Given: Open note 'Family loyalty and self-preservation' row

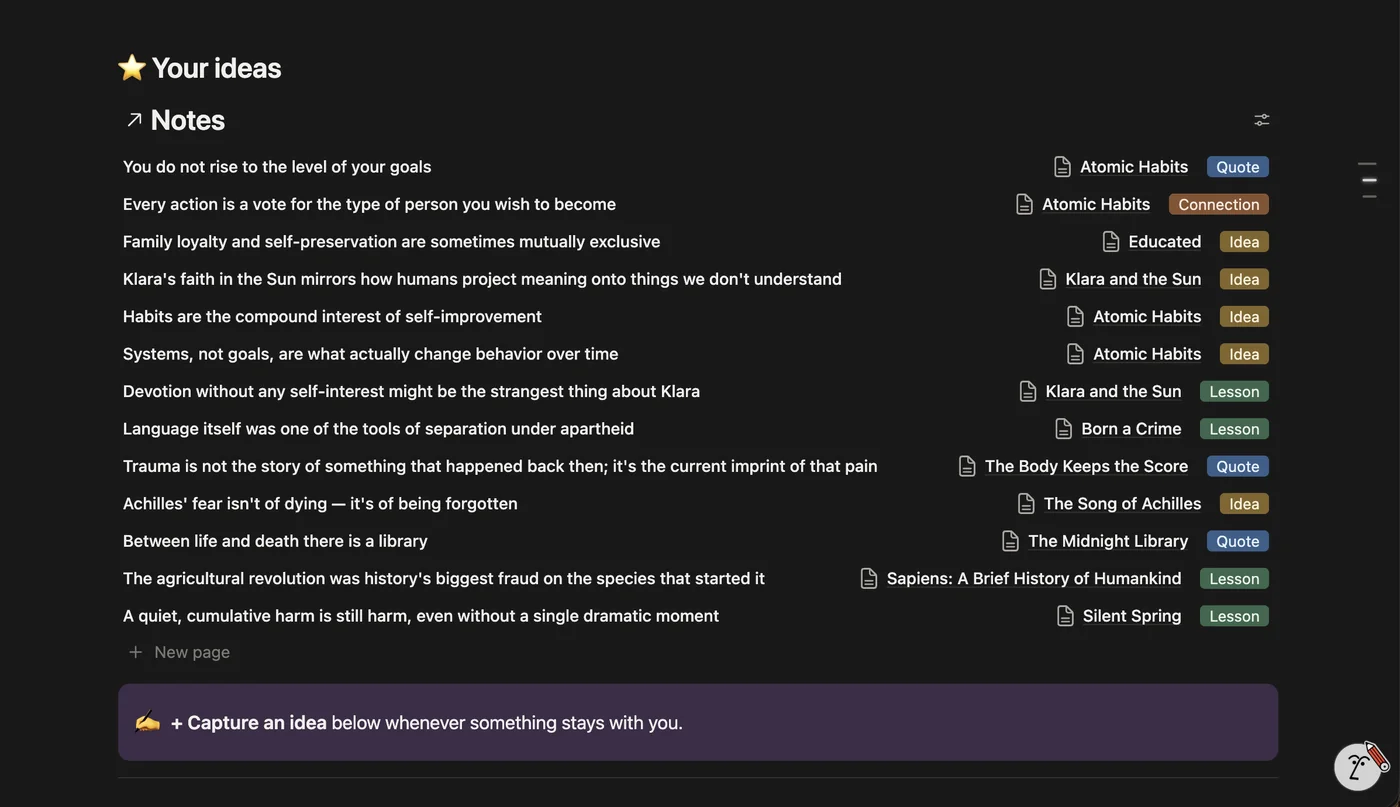Looking at the screenshot, I should (x=391, y=242).
